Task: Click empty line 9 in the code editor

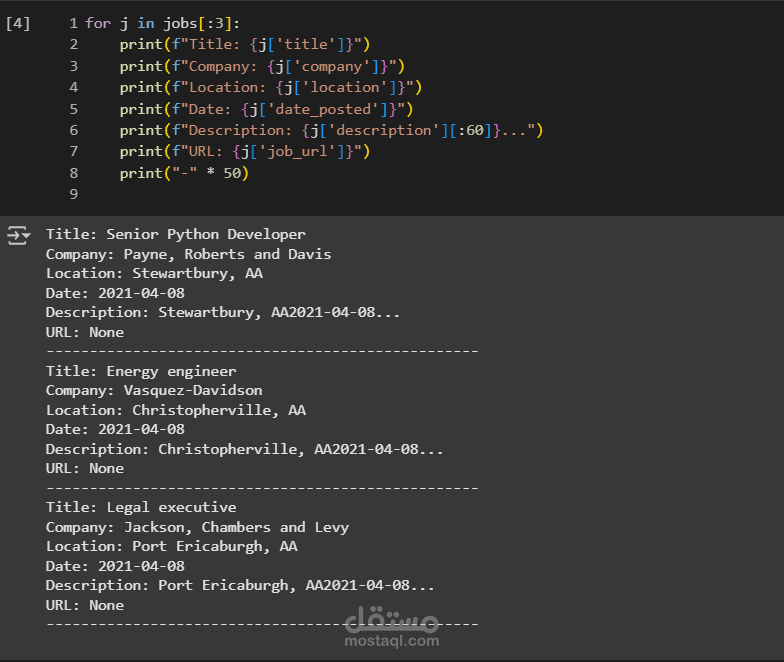Action: [x=300, y=194]
